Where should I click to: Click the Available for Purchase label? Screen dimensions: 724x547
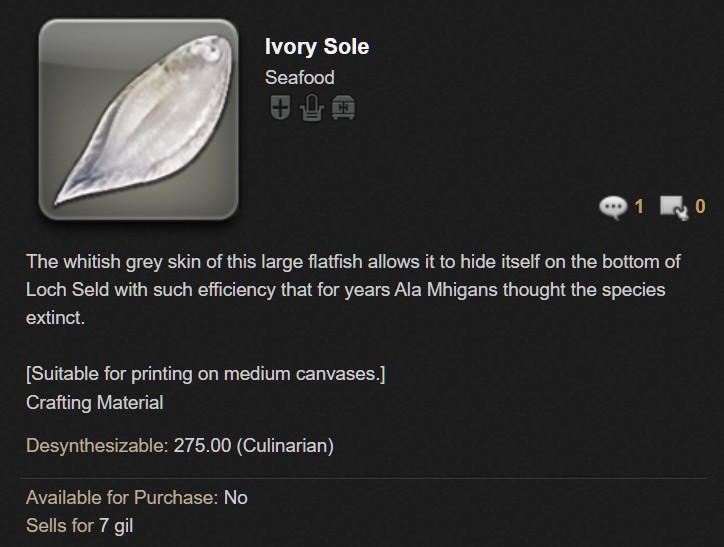121,497
